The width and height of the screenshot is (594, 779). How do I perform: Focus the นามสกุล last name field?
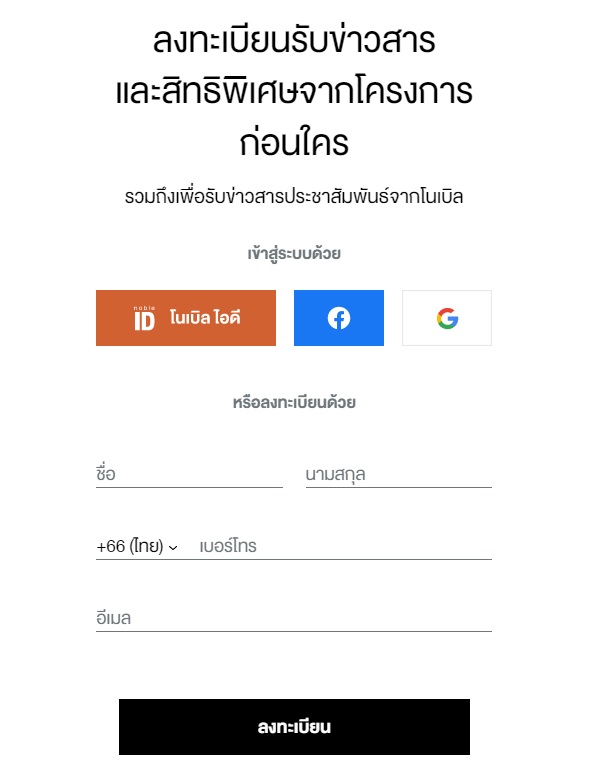[399, 474]
